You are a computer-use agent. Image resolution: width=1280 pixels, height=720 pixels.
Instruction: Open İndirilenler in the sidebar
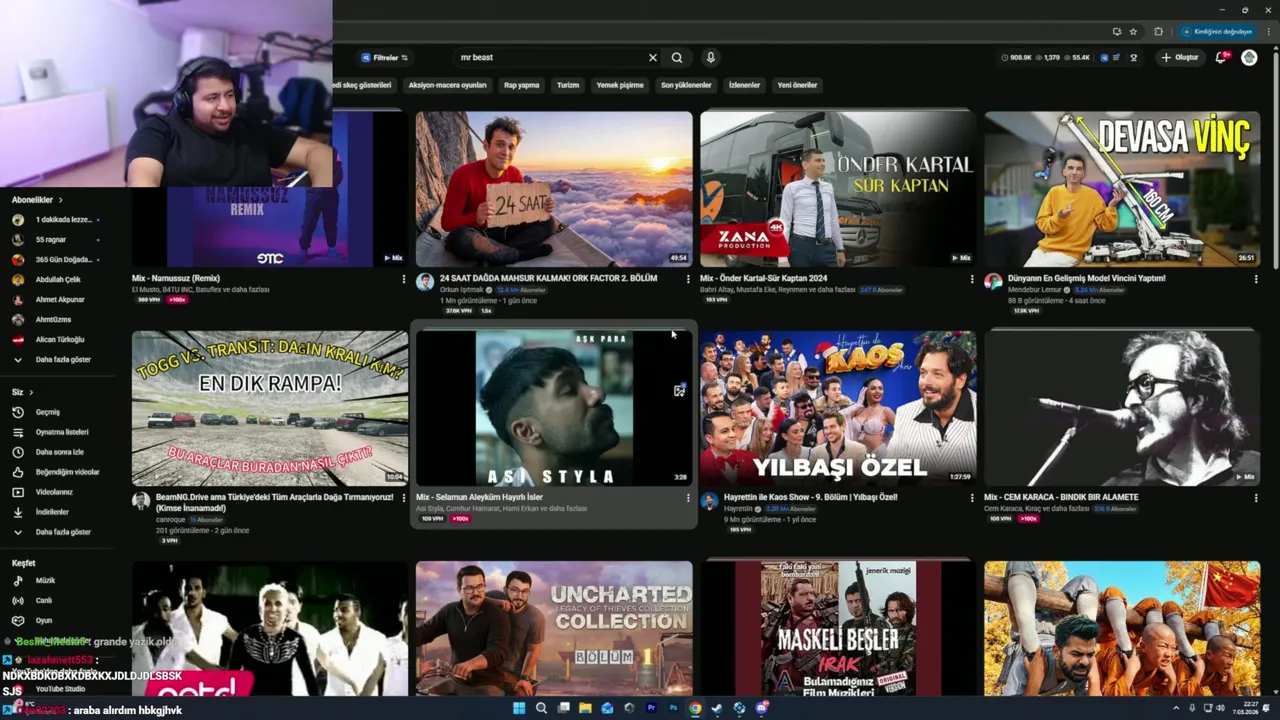tap(52, 512)
